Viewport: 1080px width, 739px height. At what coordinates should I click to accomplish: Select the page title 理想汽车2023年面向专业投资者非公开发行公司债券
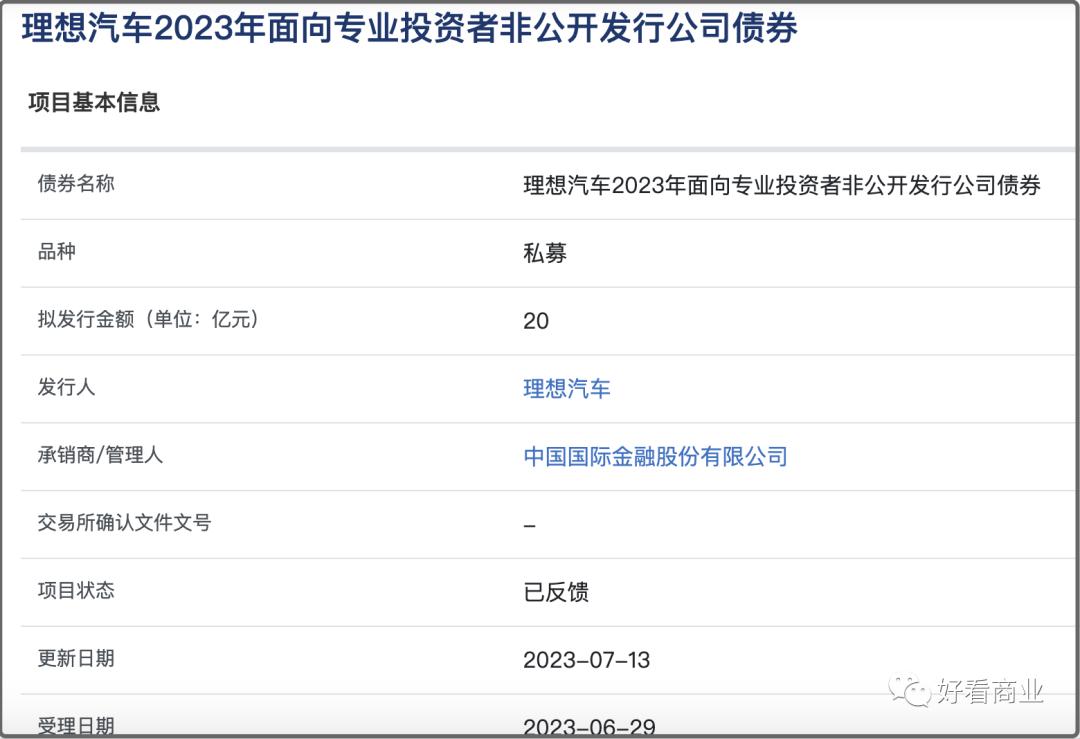click(409, 28)
